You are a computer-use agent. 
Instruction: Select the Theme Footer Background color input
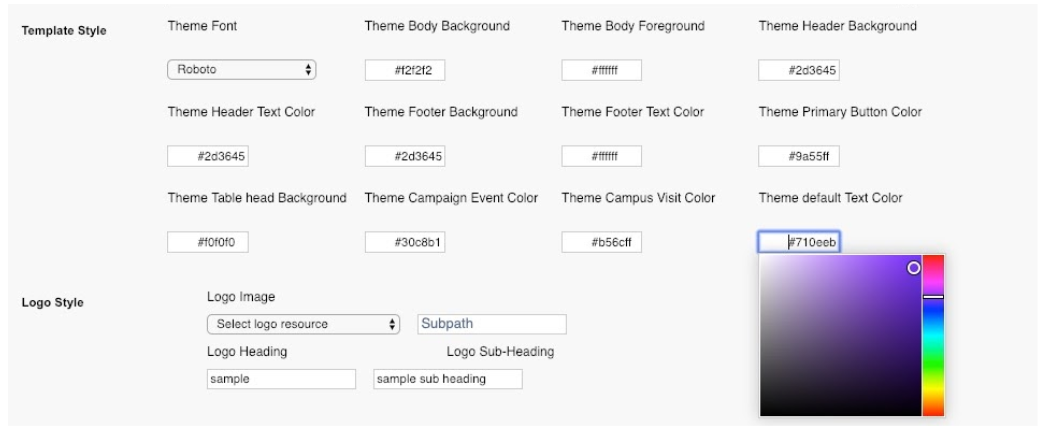coord(404,156)
